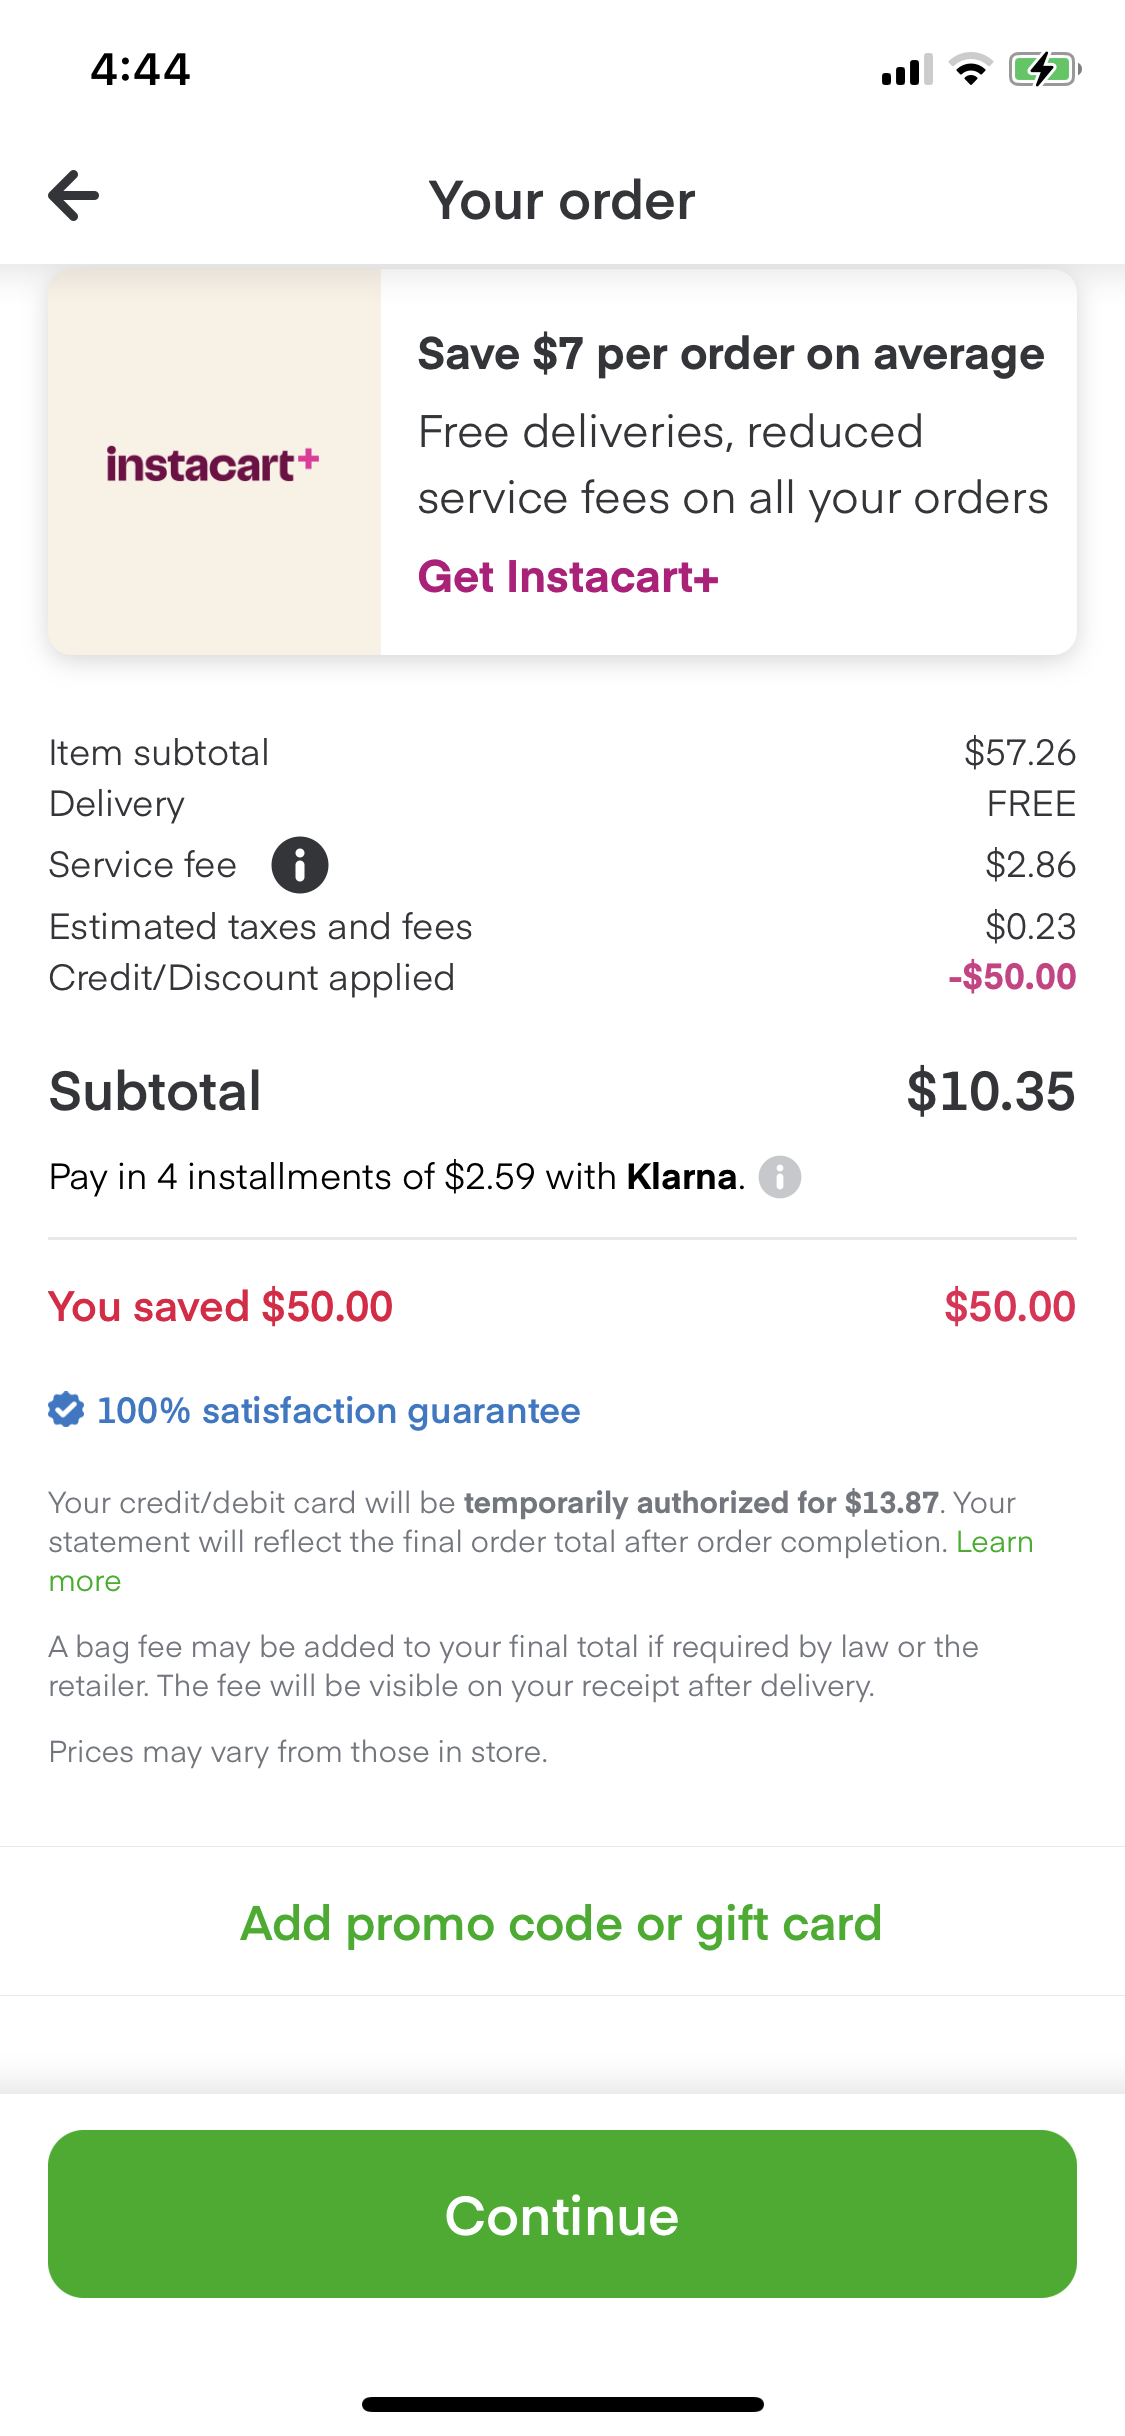Tap the Instacart+ logo image

[213, 463]
